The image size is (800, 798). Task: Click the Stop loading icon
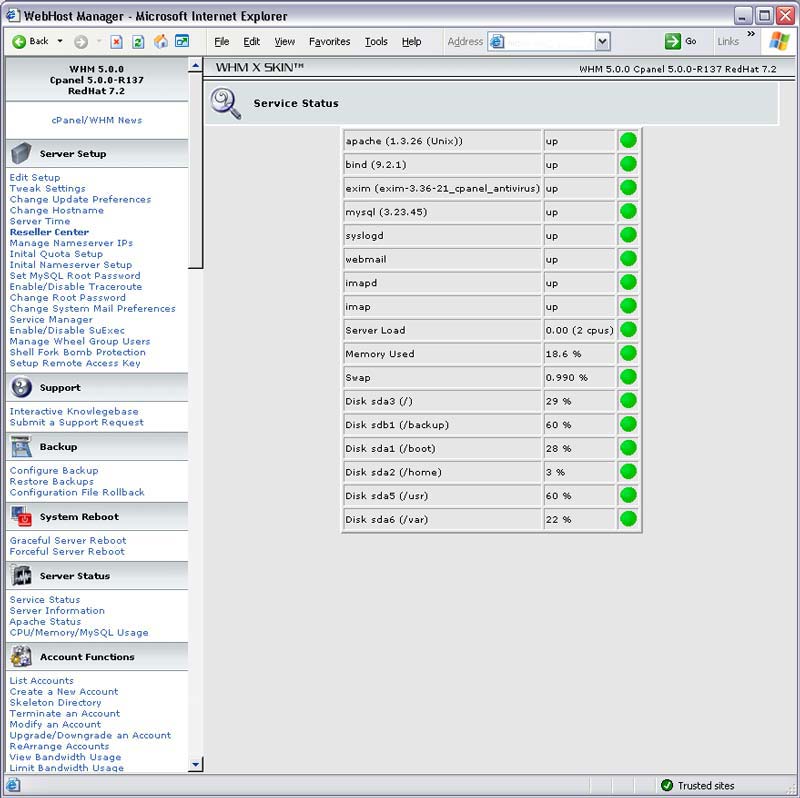click(x=117, y=41)
